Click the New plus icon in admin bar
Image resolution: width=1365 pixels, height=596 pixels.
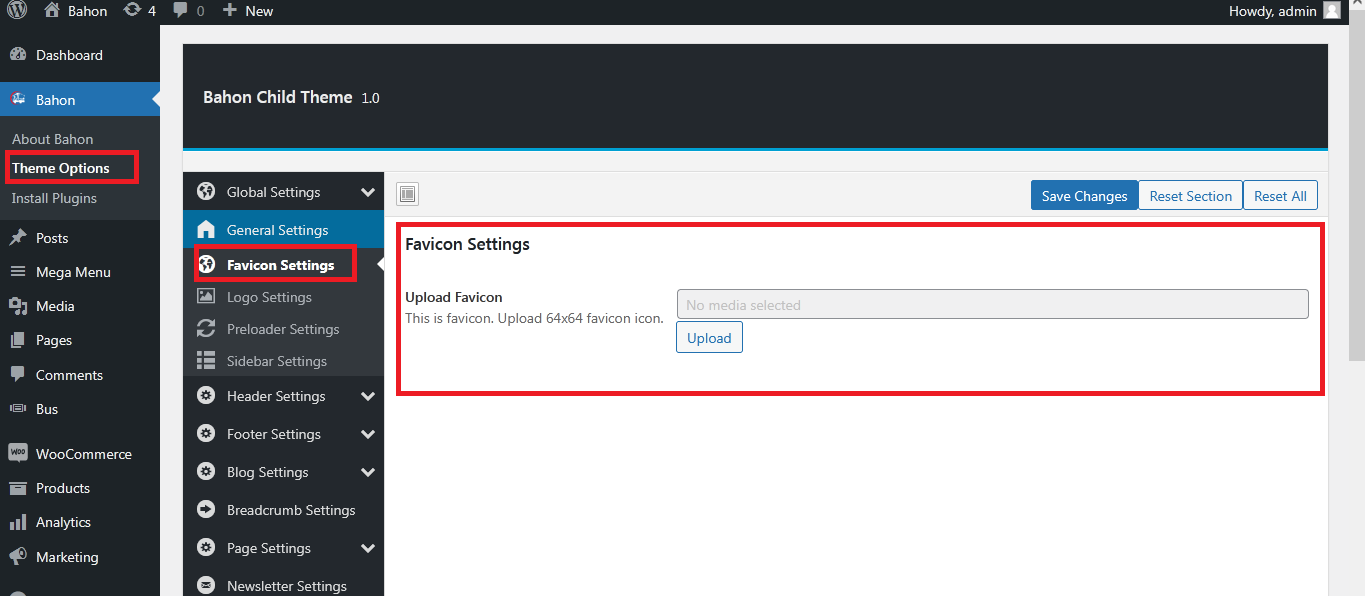click(230, 10)
